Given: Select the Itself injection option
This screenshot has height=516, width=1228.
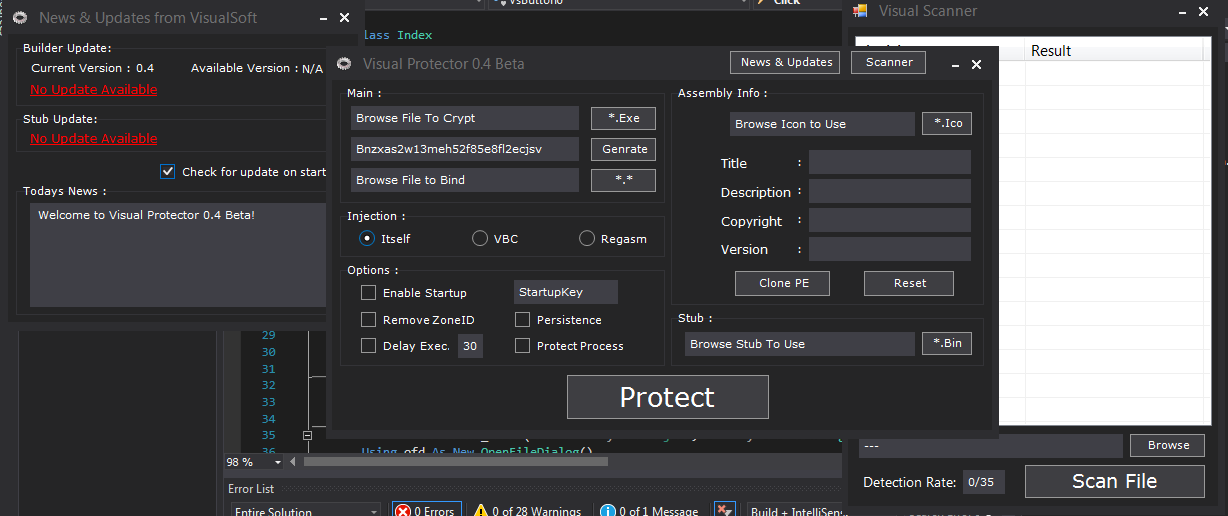Looking at the screenshot, I should 367,239.
